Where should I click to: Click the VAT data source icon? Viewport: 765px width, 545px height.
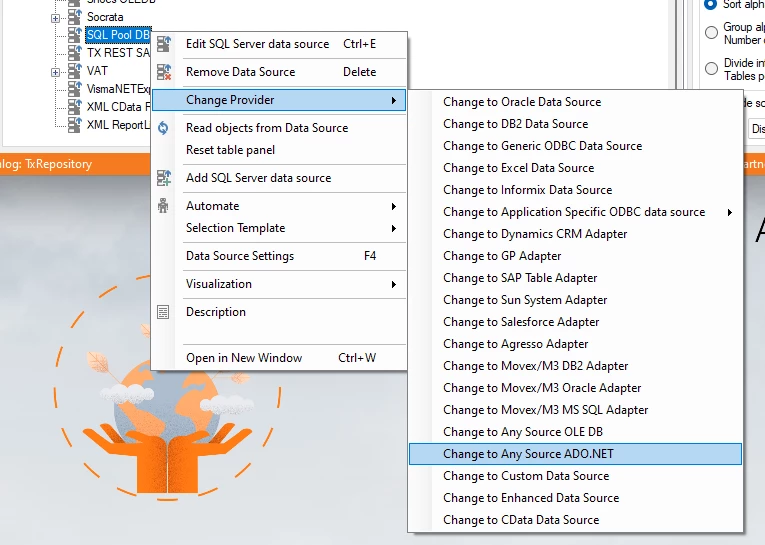[x=75, y=71]
